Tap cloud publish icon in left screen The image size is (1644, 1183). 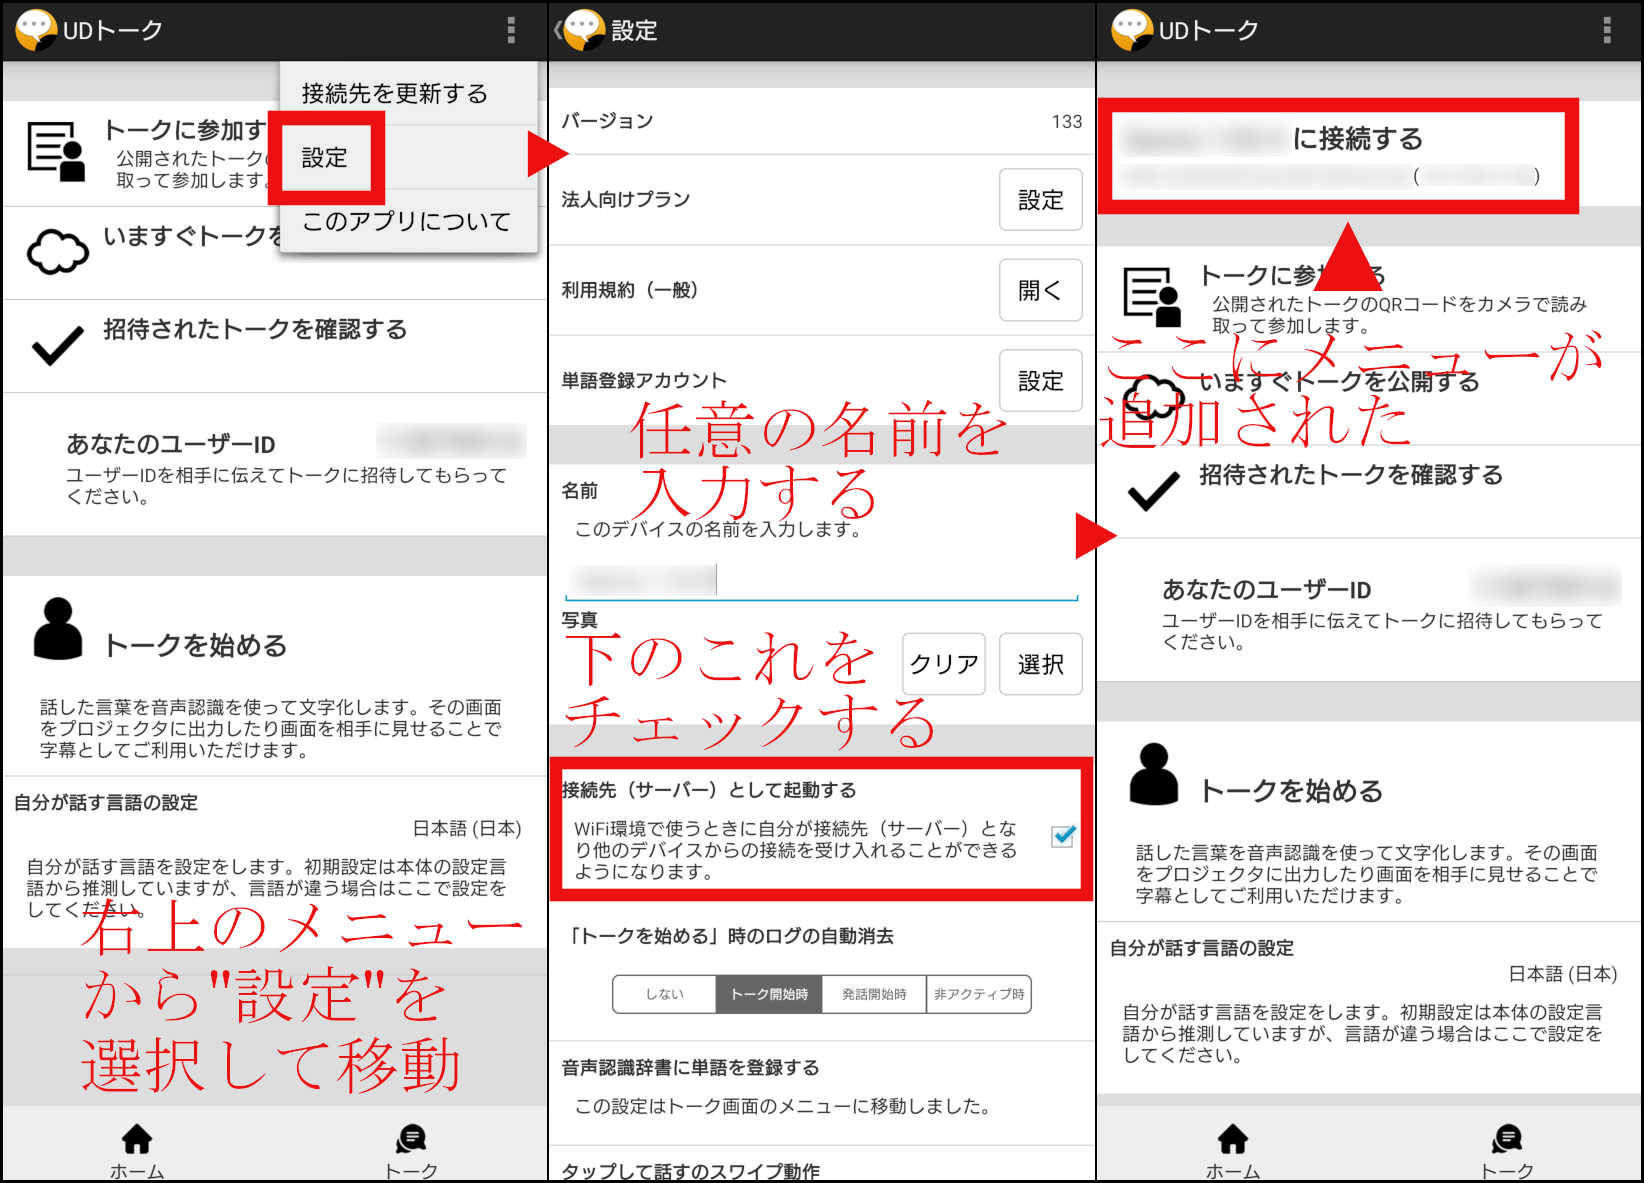(57, 250)
